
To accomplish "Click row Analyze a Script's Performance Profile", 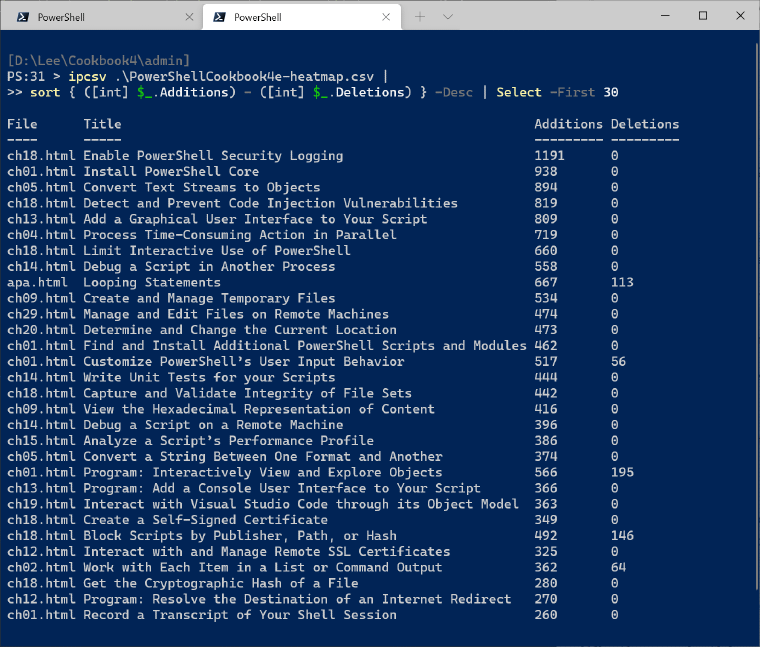I will click(x=343, y=441).
